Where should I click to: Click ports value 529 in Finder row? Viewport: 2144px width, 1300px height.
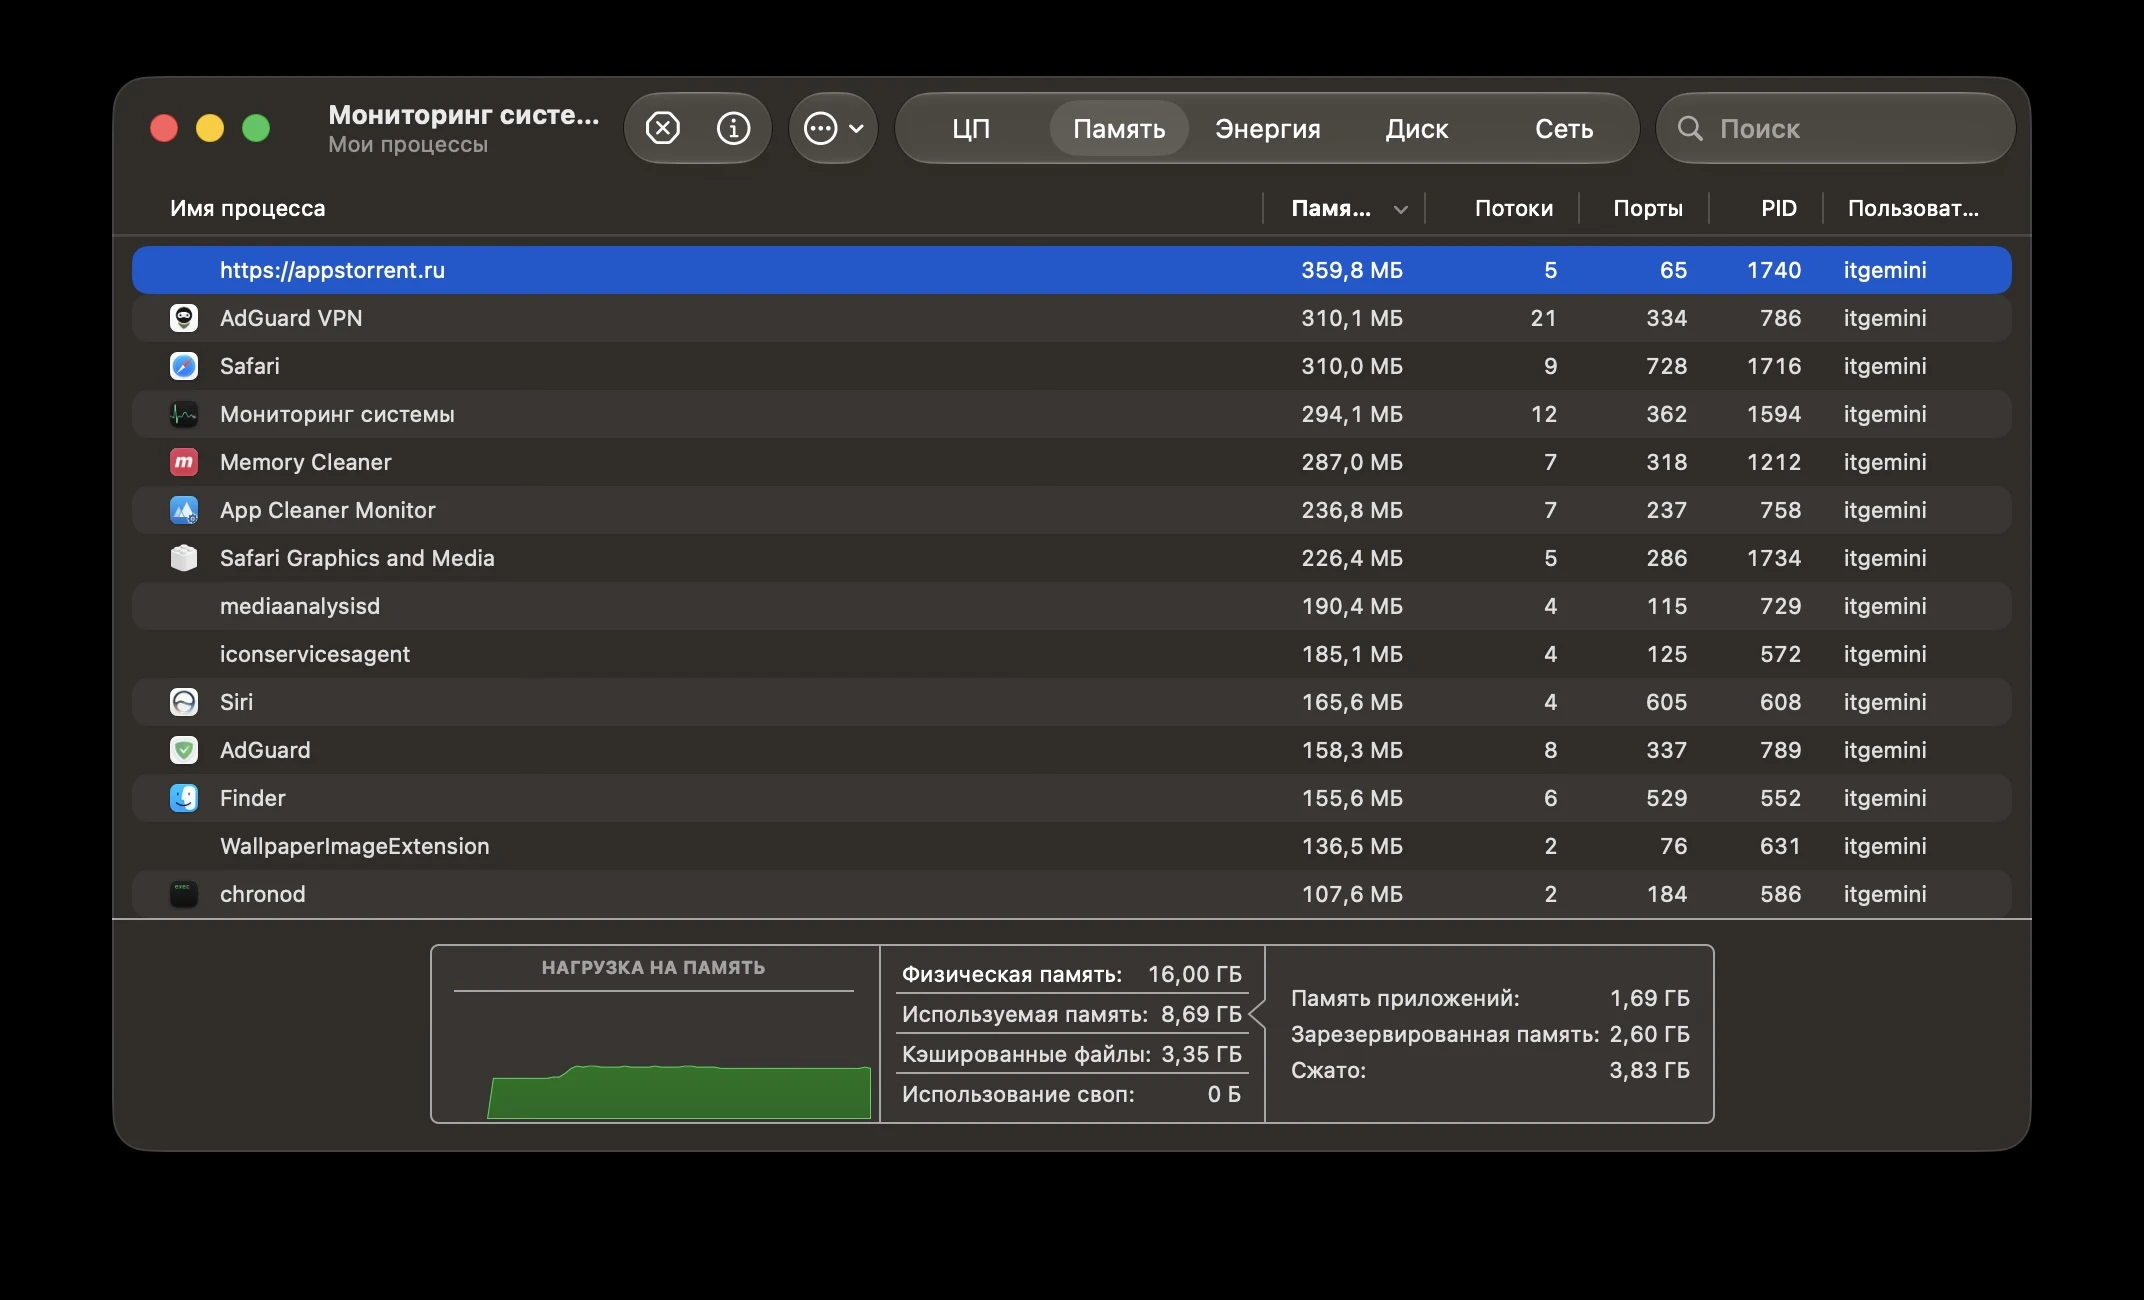click(x=1667, y=798)
